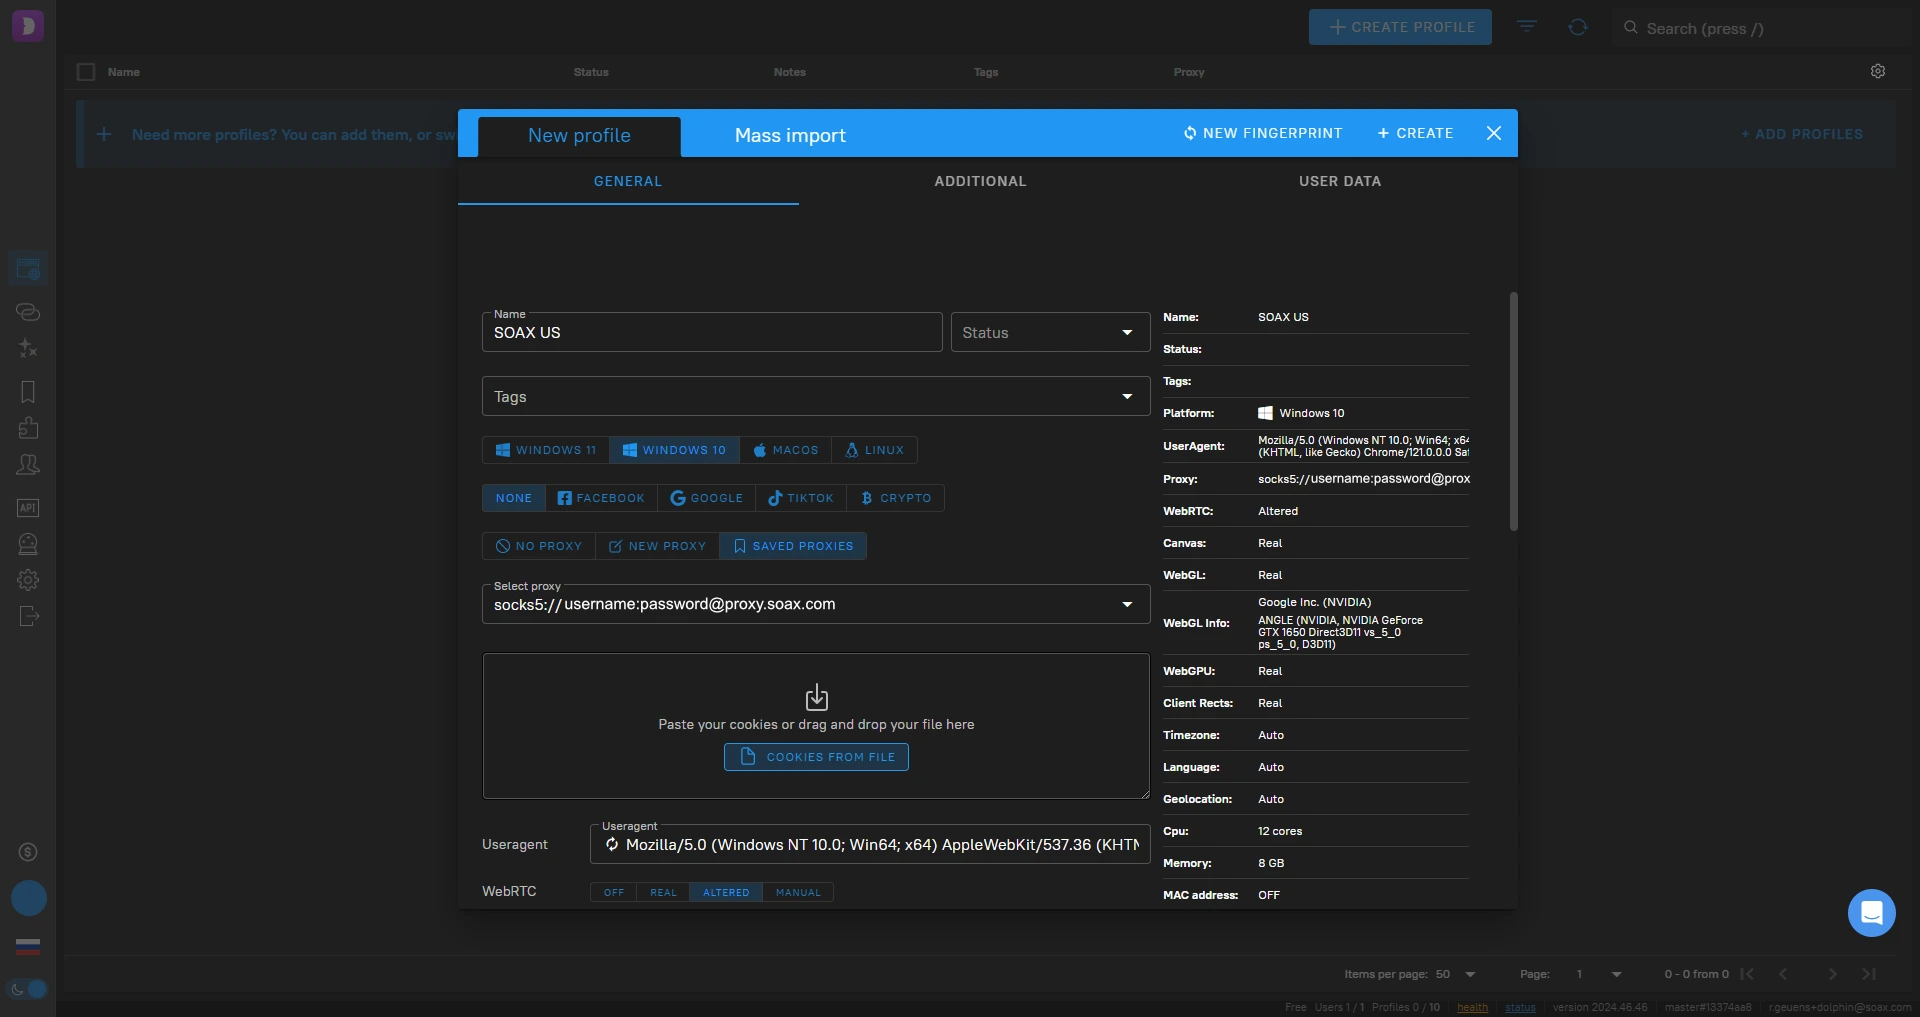This screenshot has width=1920, height=1017.
Task: Open table column settings gear icon
Action: (1877, 71)
